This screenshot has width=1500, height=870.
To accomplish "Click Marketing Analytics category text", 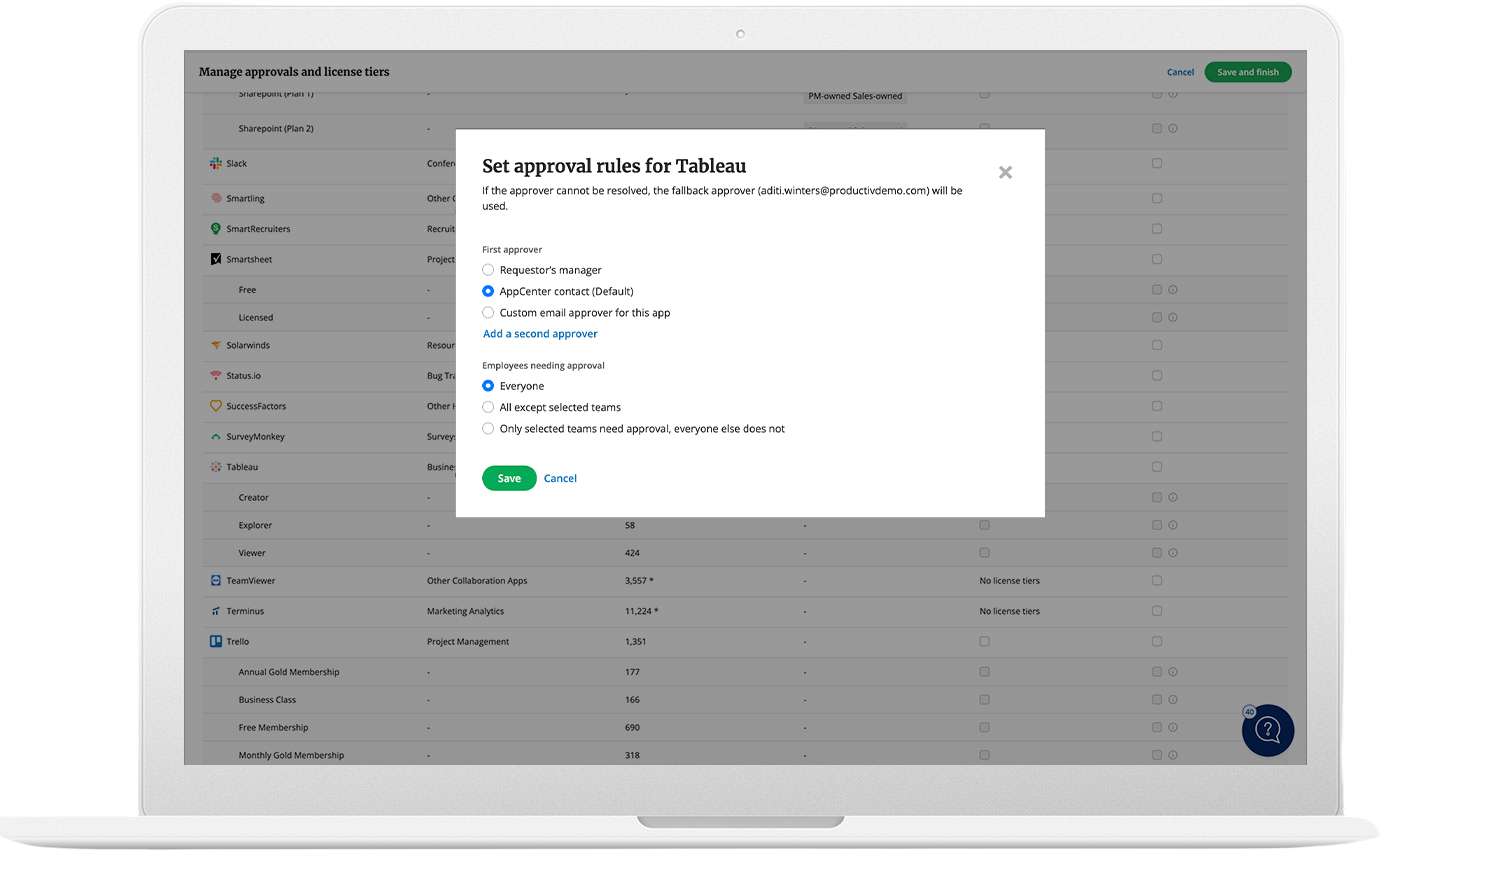I will coord(465,611).
